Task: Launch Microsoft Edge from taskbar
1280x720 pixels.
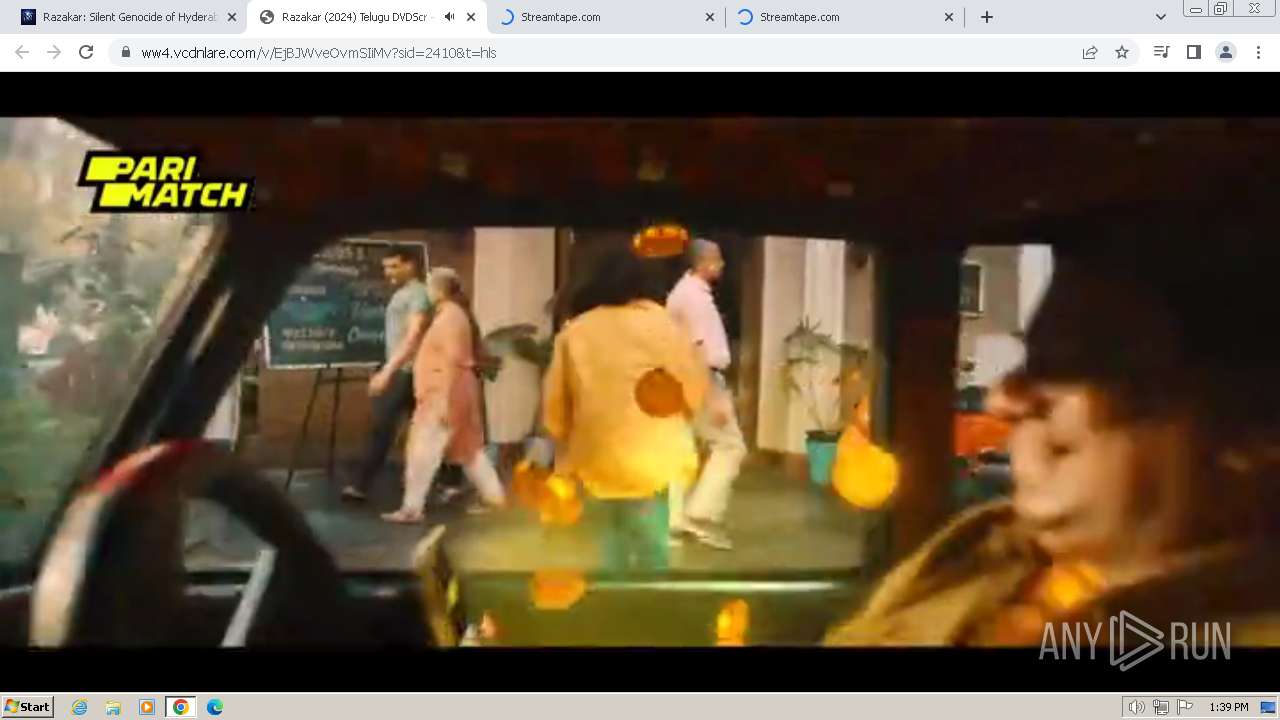Action: [x=215, y=707]
